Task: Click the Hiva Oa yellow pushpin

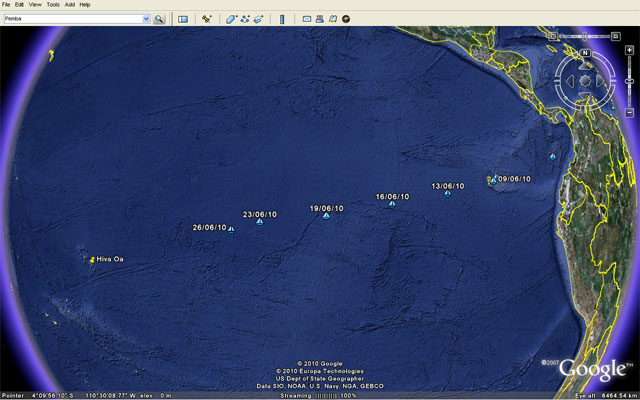Action: [93, 260]
